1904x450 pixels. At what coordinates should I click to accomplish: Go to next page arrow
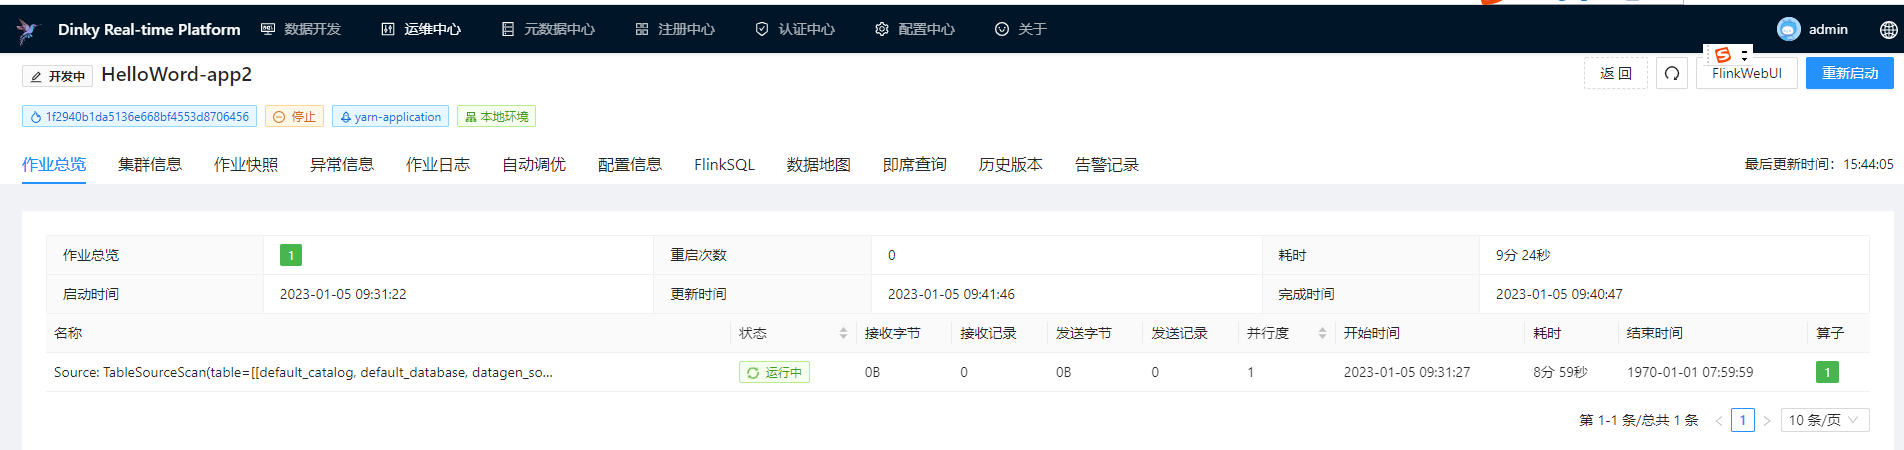1766,420
